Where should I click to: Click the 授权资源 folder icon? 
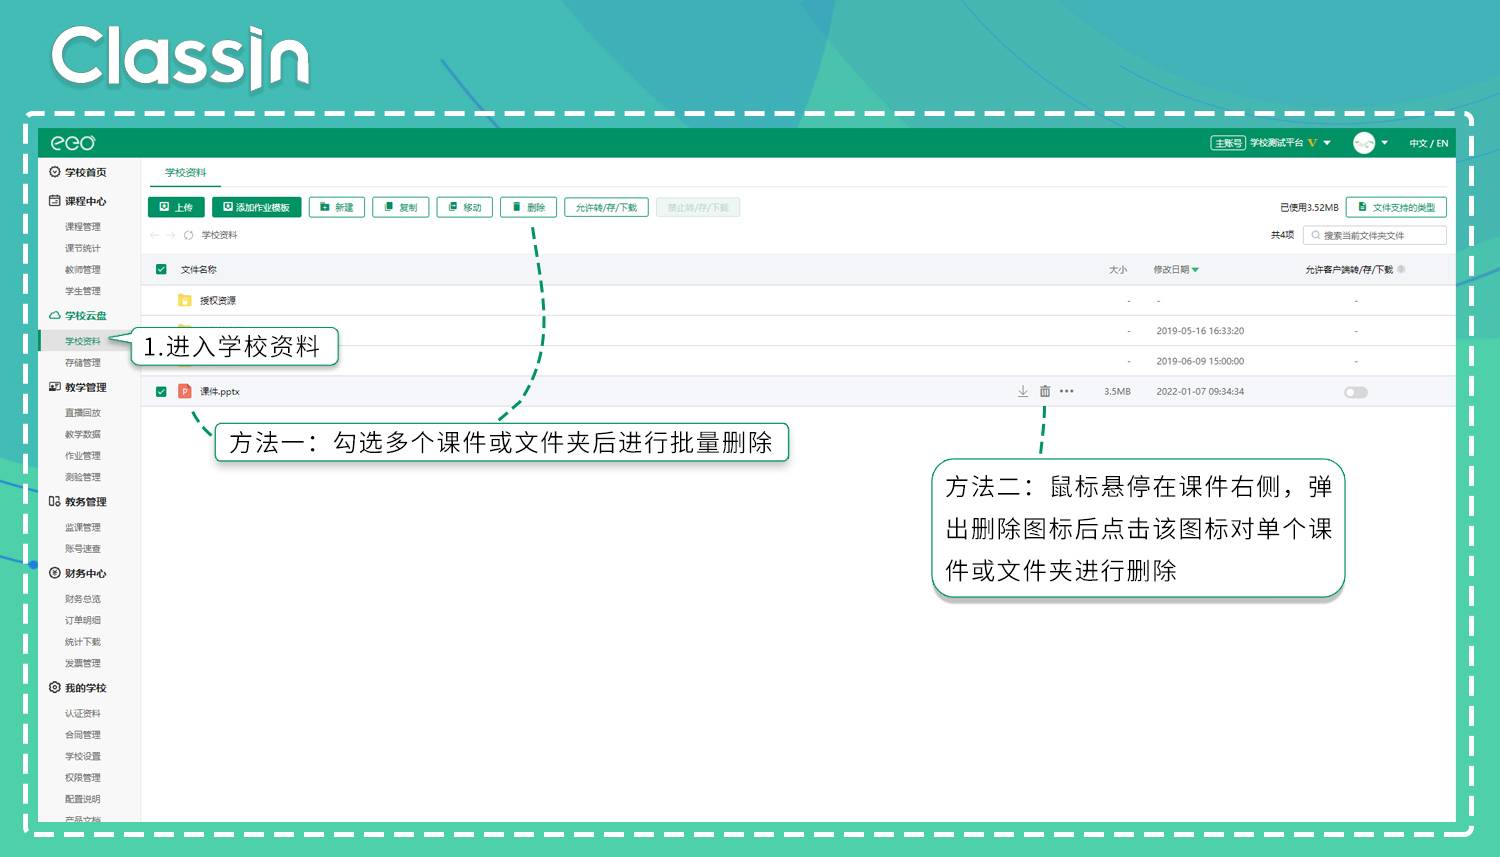pos(184,300)
